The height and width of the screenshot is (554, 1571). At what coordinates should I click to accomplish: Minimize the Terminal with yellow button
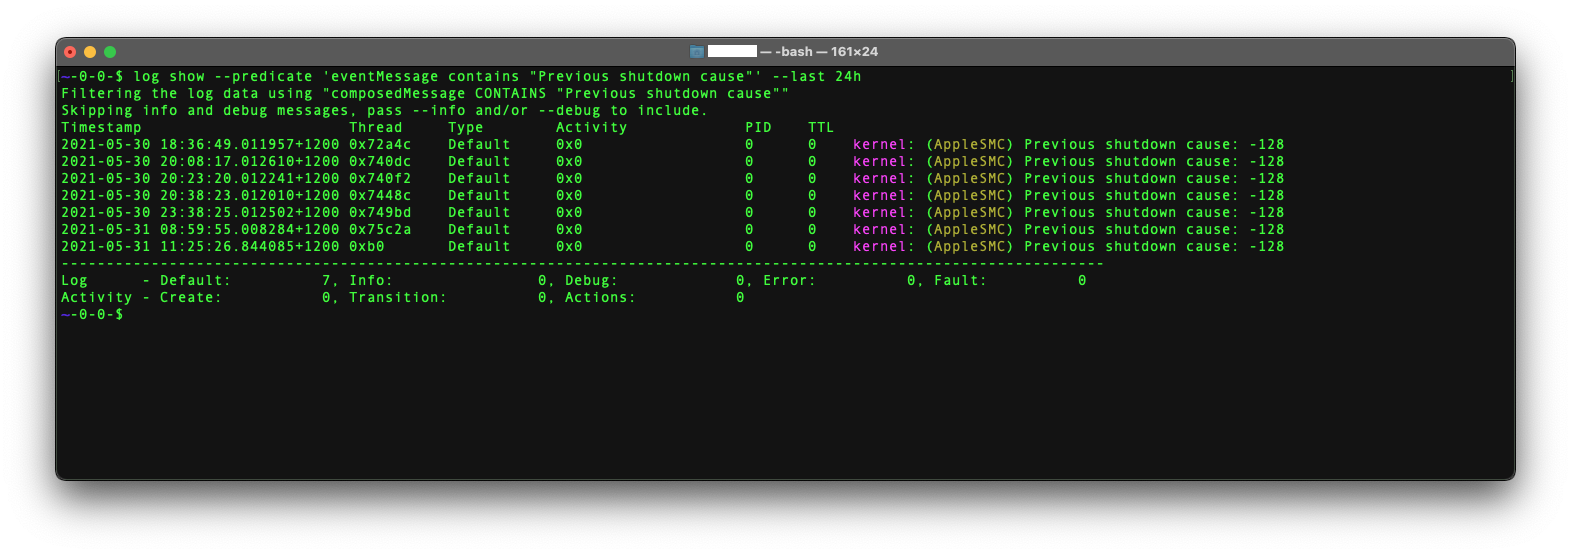[x=90, y=52]
